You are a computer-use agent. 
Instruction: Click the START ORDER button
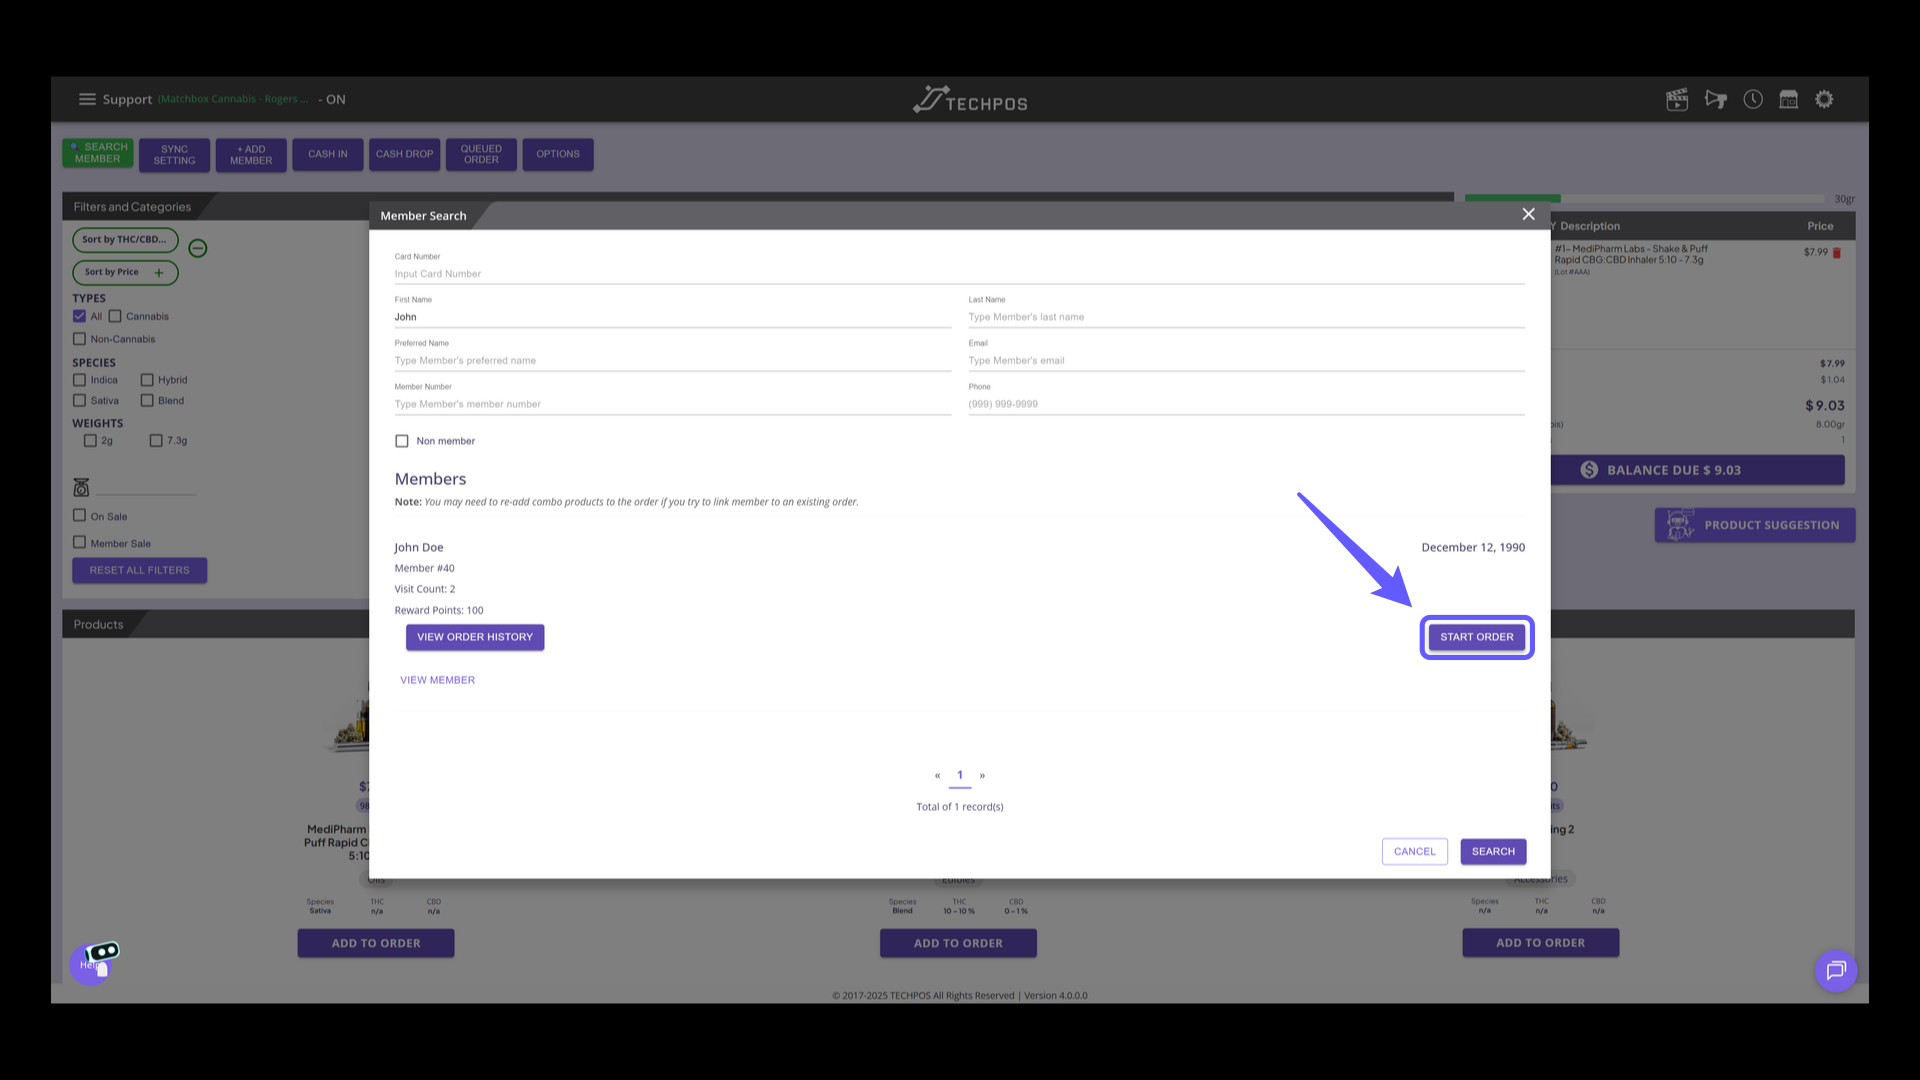(x=1477, y=637)
